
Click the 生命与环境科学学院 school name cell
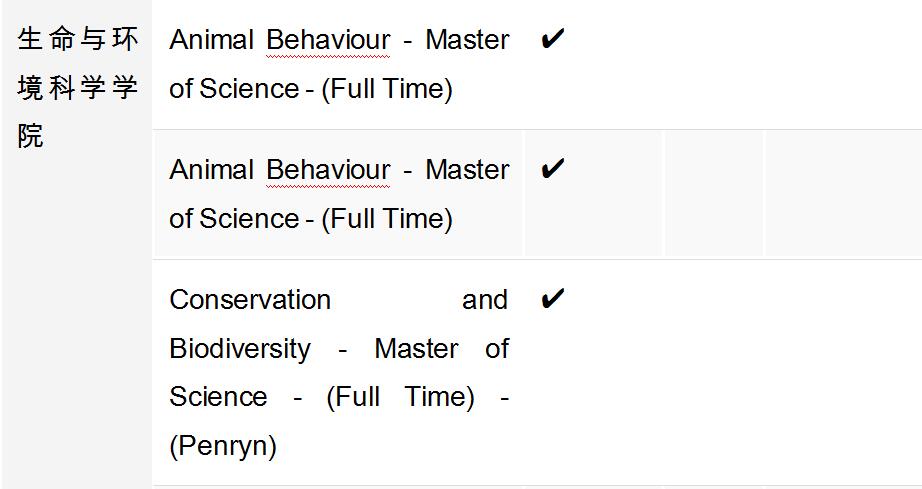pos(77,88)
